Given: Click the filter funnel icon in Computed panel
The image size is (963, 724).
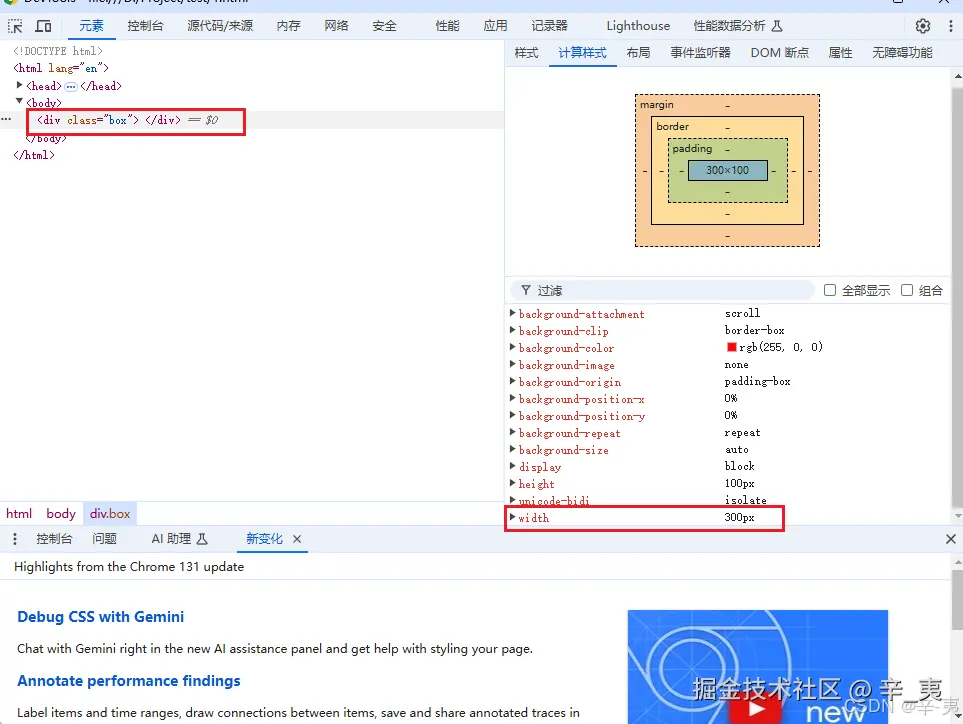Looking at the screenshot, I should (x=524, y=290).
